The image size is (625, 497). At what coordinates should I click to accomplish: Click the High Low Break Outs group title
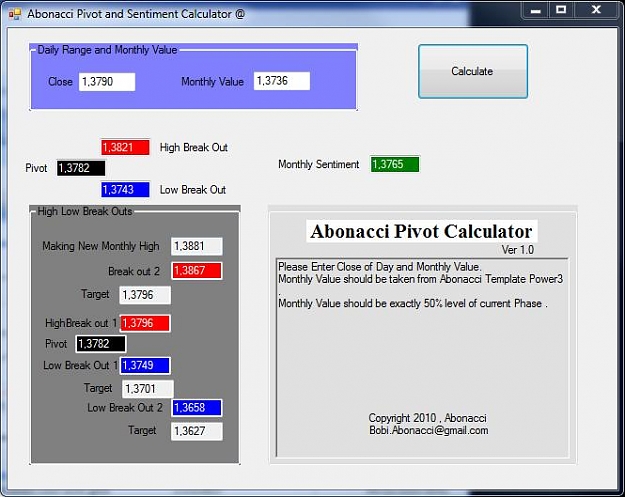85,211
